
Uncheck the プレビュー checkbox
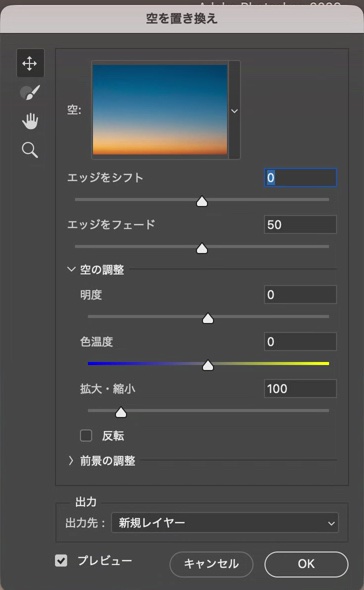coord(61,561)
